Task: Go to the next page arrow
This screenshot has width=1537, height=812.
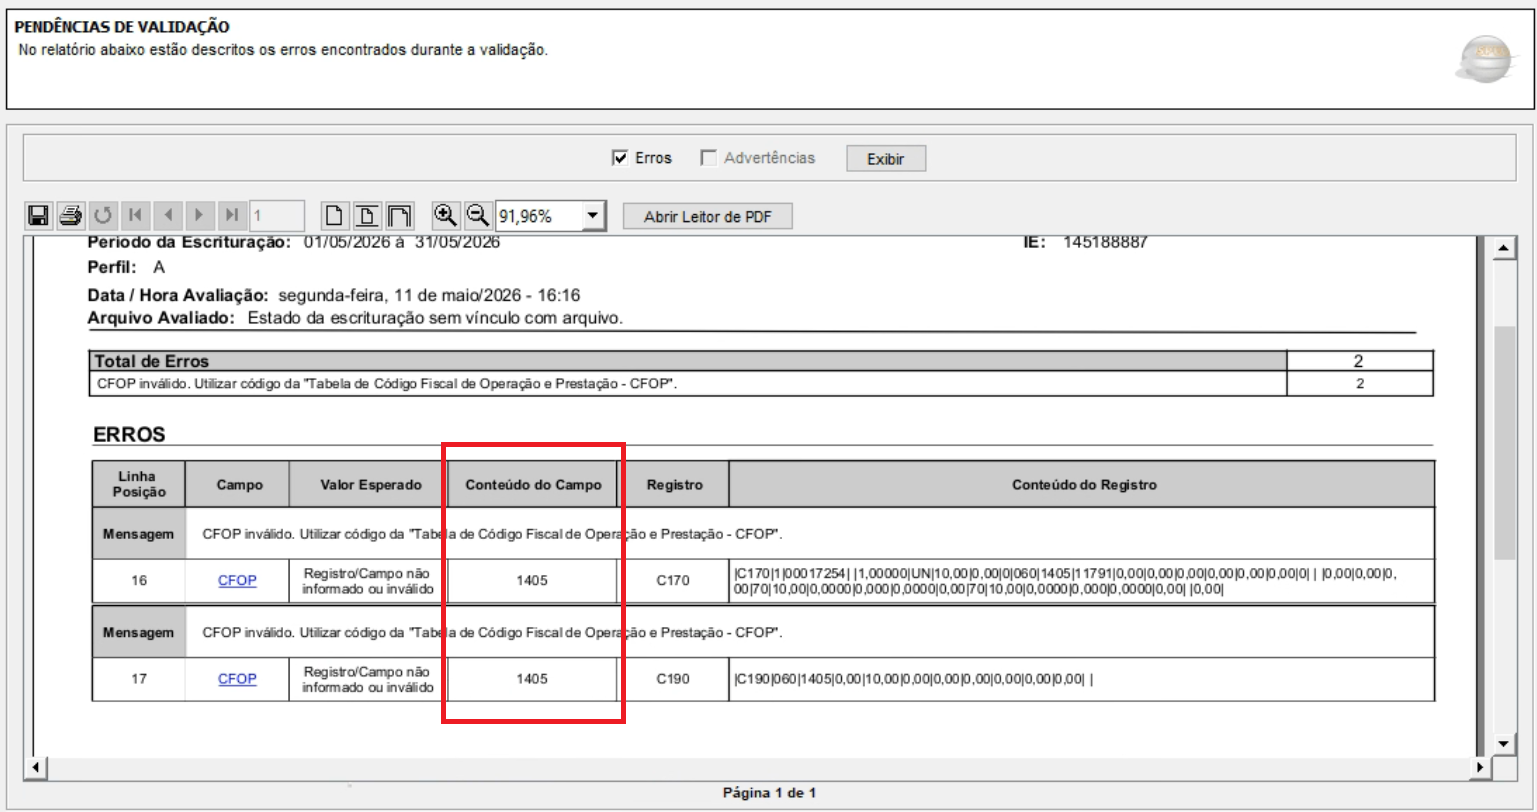Action: 200,215
